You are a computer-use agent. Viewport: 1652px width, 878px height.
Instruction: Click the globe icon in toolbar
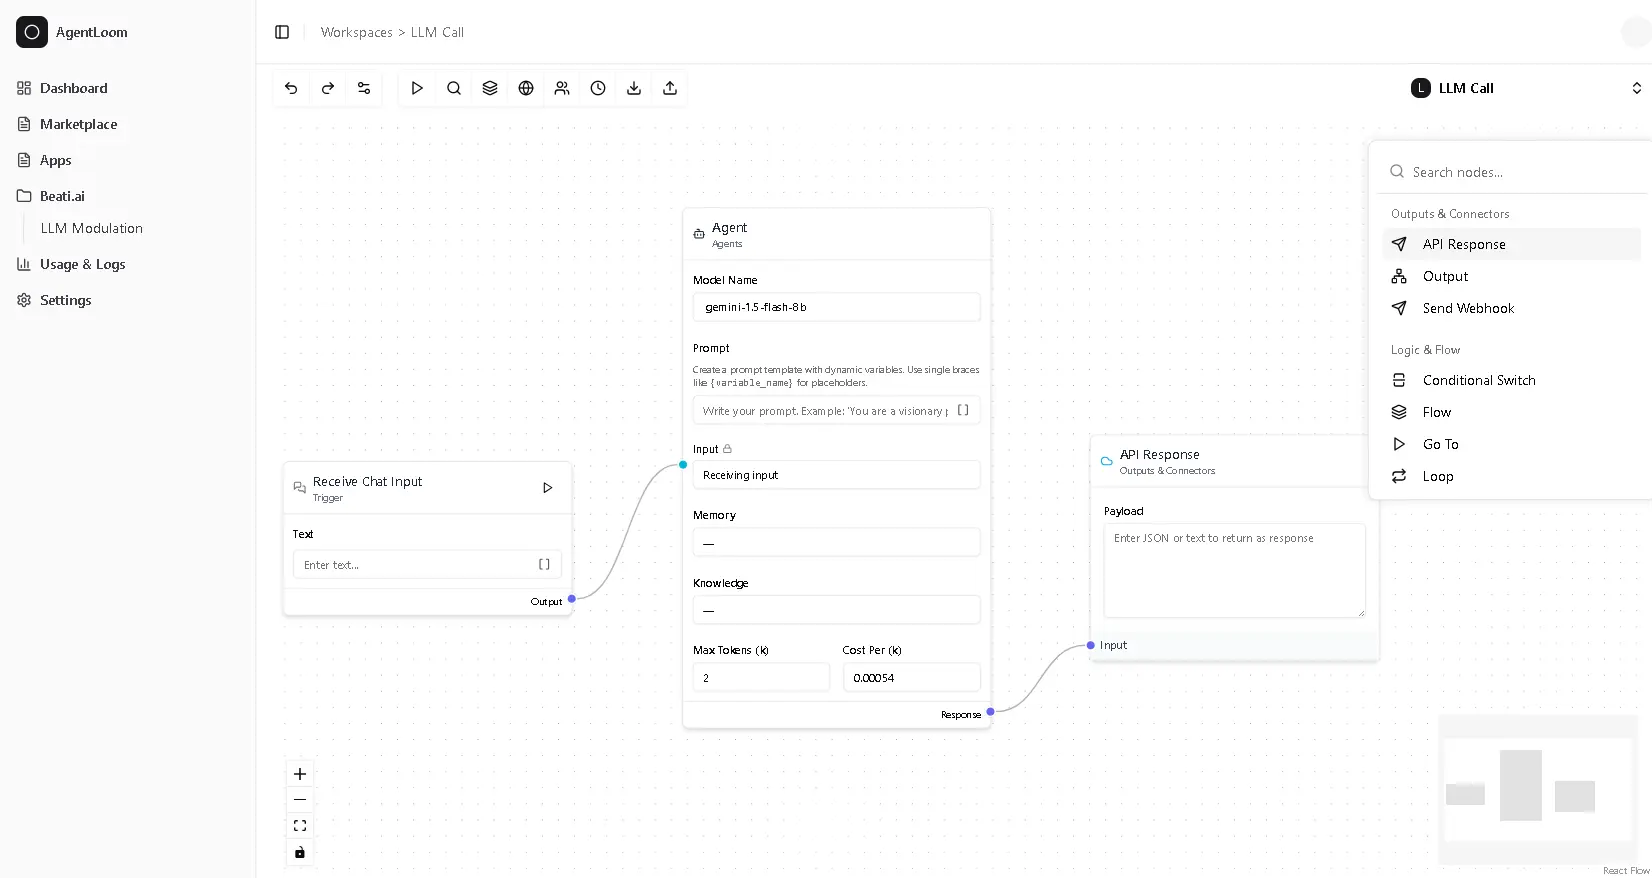[x=525, y=88]
